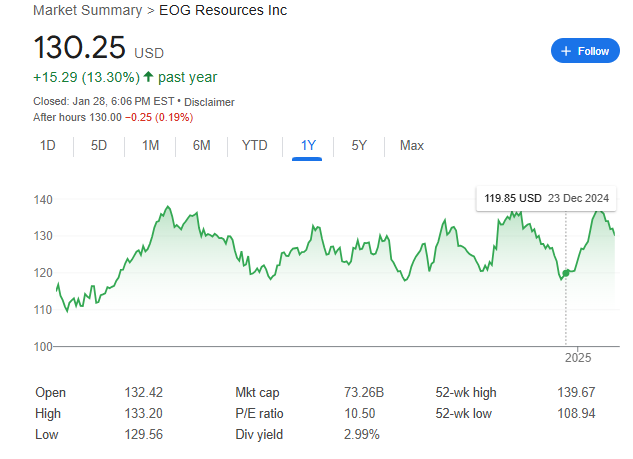Viewport: 633px width, 459px height.
Task: Click the 110 y-axis label
Action: (43, 310)
